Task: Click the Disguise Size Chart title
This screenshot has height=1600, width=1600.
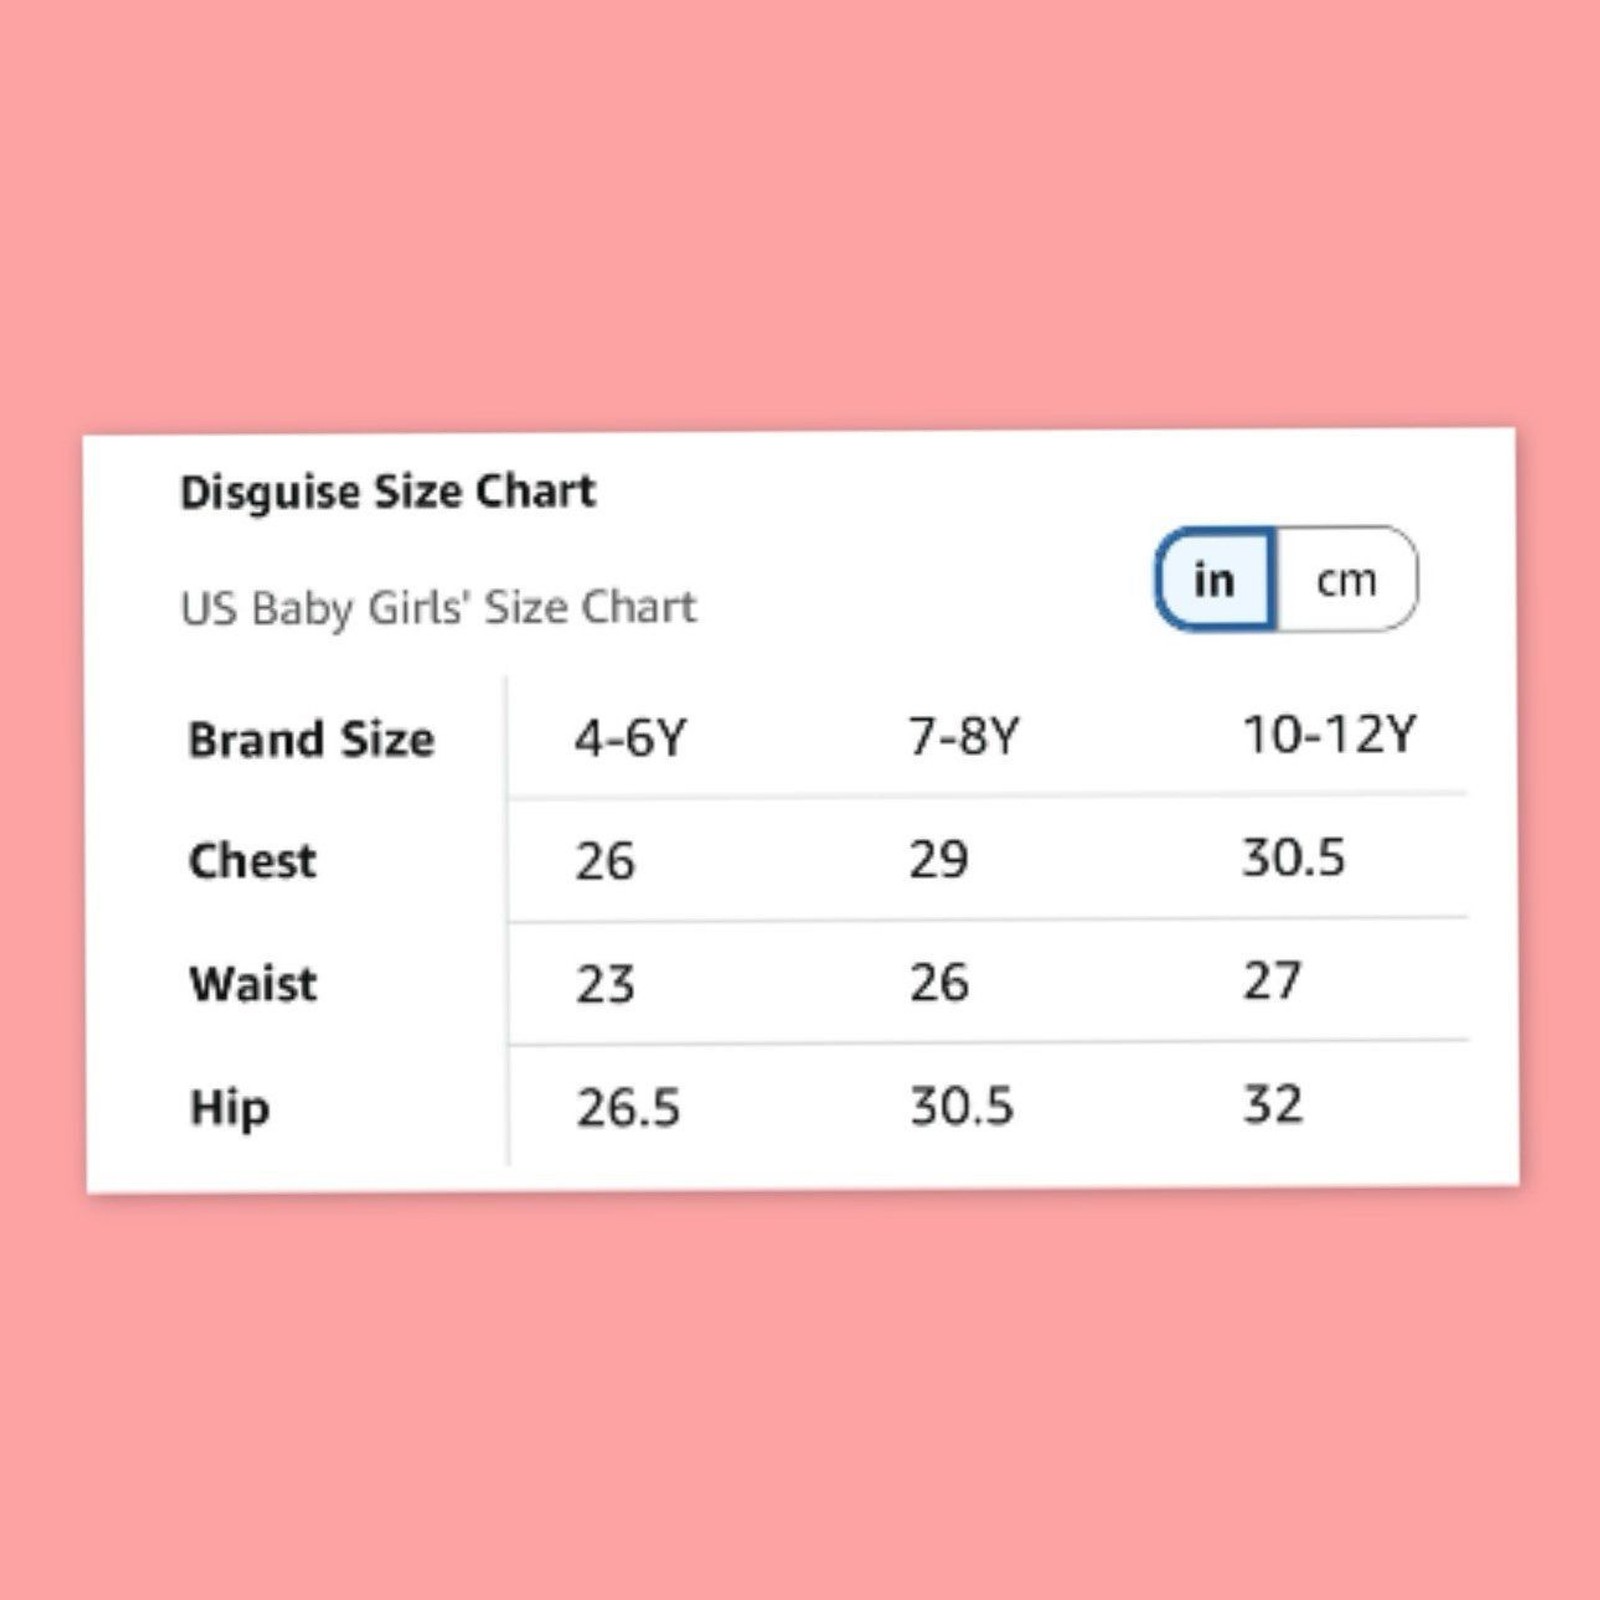Action: (388, 492)
